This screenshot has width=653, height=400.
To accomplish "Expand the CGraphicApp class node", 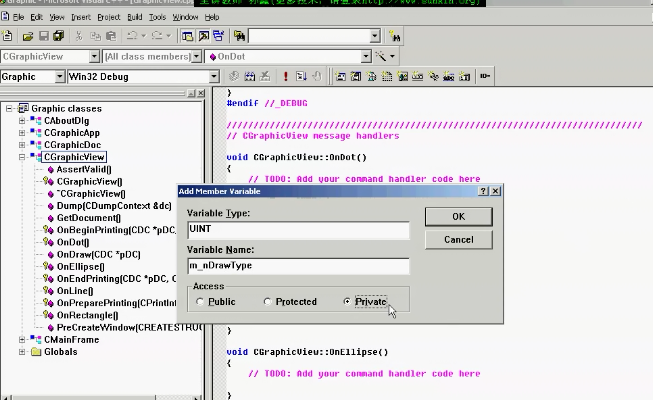I will point(22,133).
